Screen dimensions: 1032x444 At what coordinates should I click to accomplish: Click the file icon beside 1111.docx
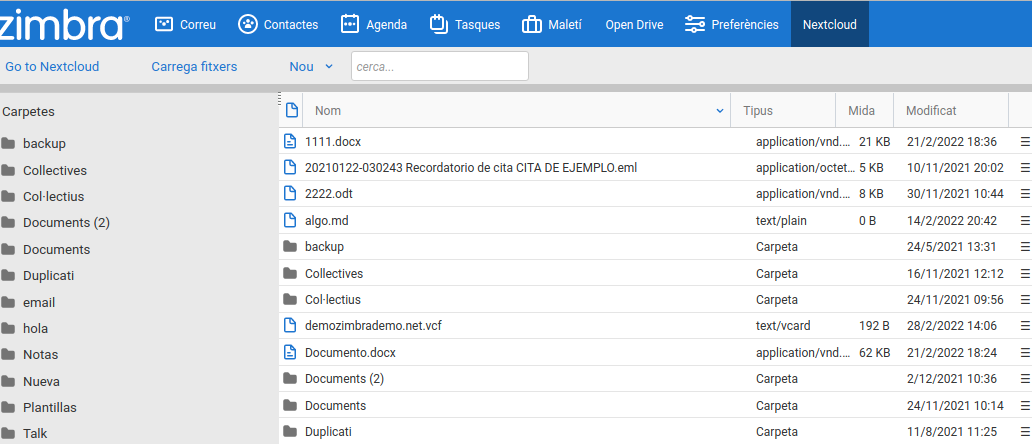pos(290,141)
